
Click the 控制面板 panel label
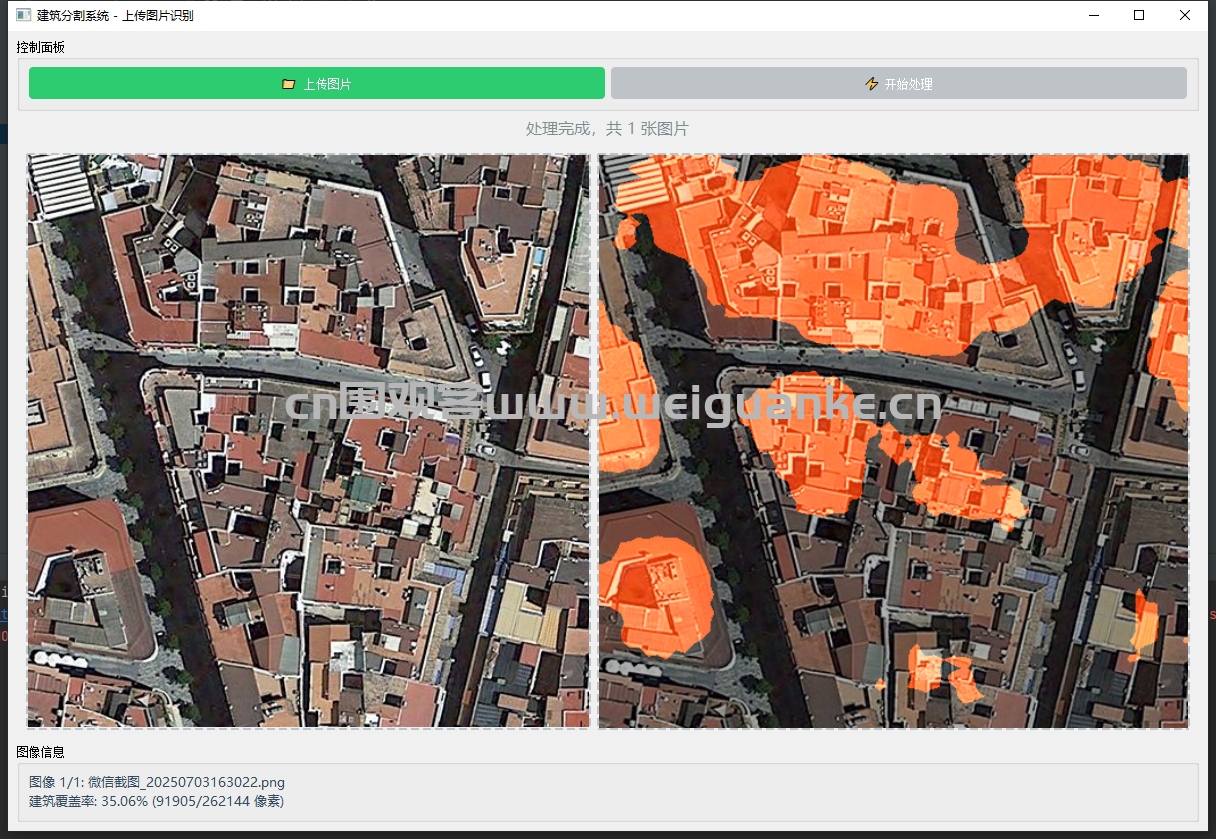(41, 47)
